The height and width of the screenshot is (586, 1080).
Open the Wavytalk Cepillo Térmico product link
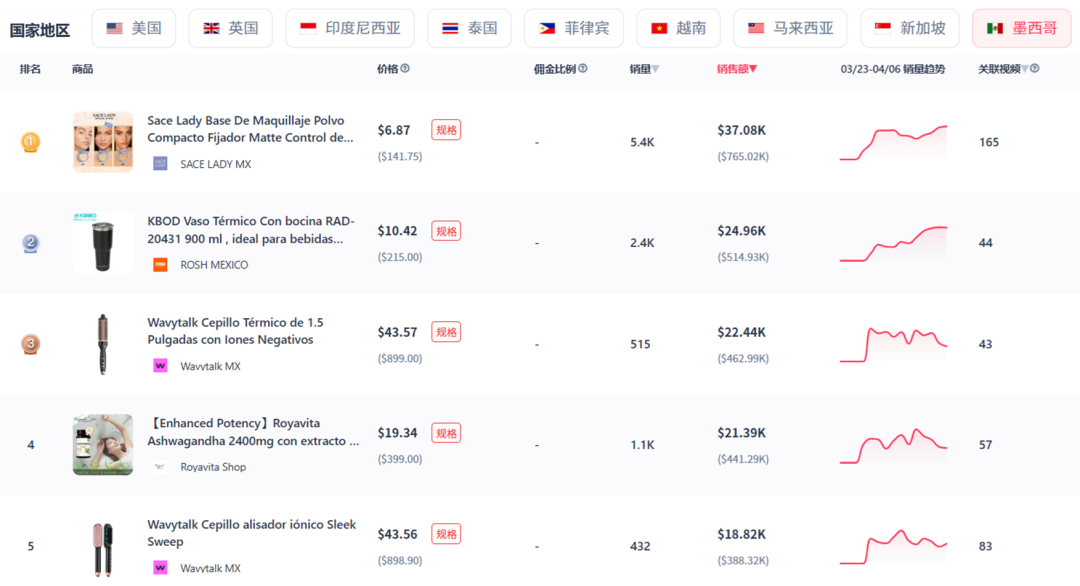235,331
